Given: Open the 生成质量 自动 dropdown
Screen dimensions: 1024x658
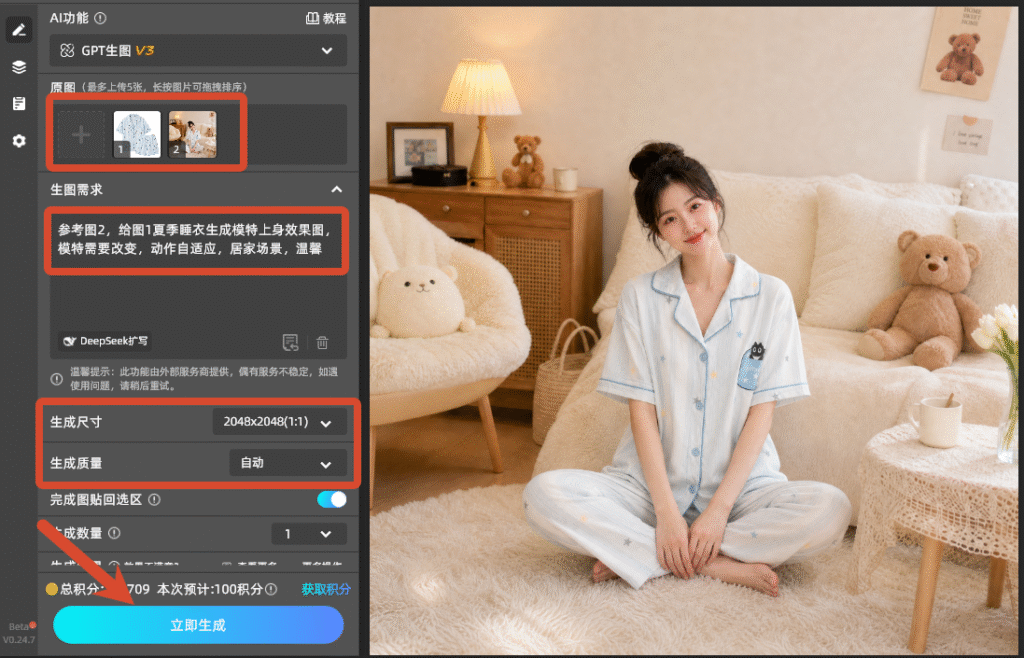Looking at the screenshot, I should (x=288, y=463).
